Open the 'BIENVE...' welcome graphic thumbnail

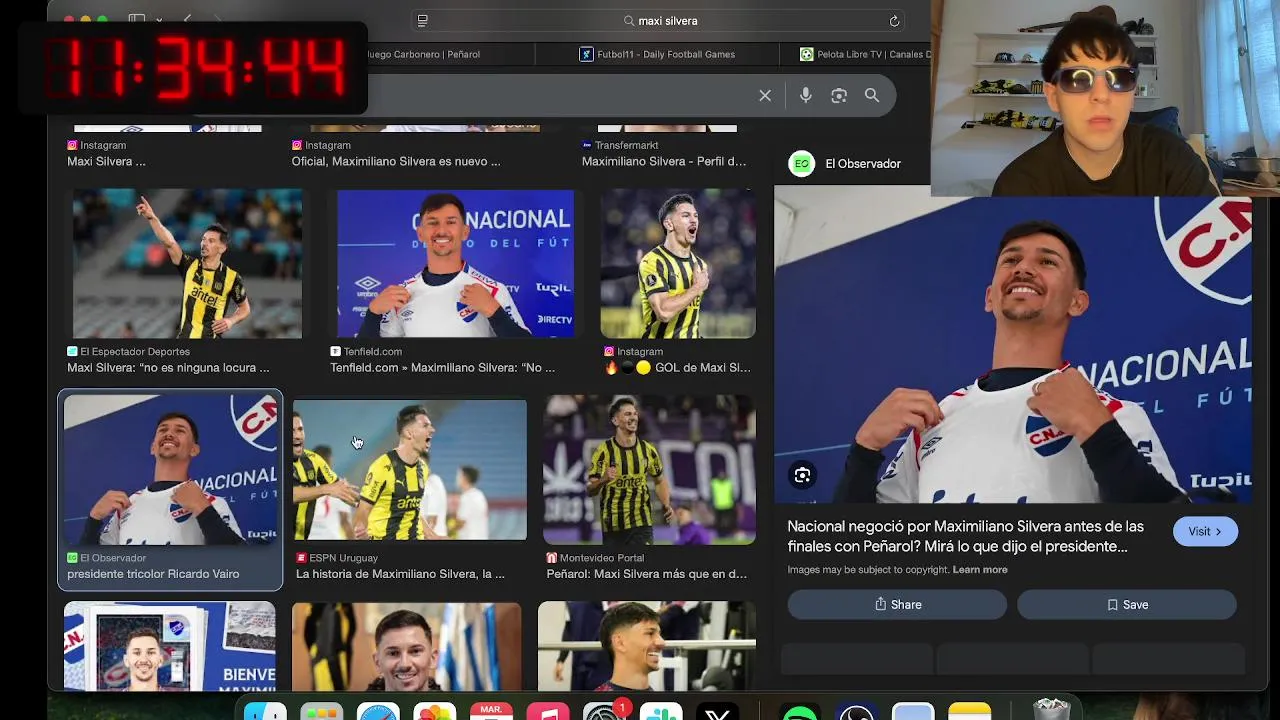pos(170,646)
